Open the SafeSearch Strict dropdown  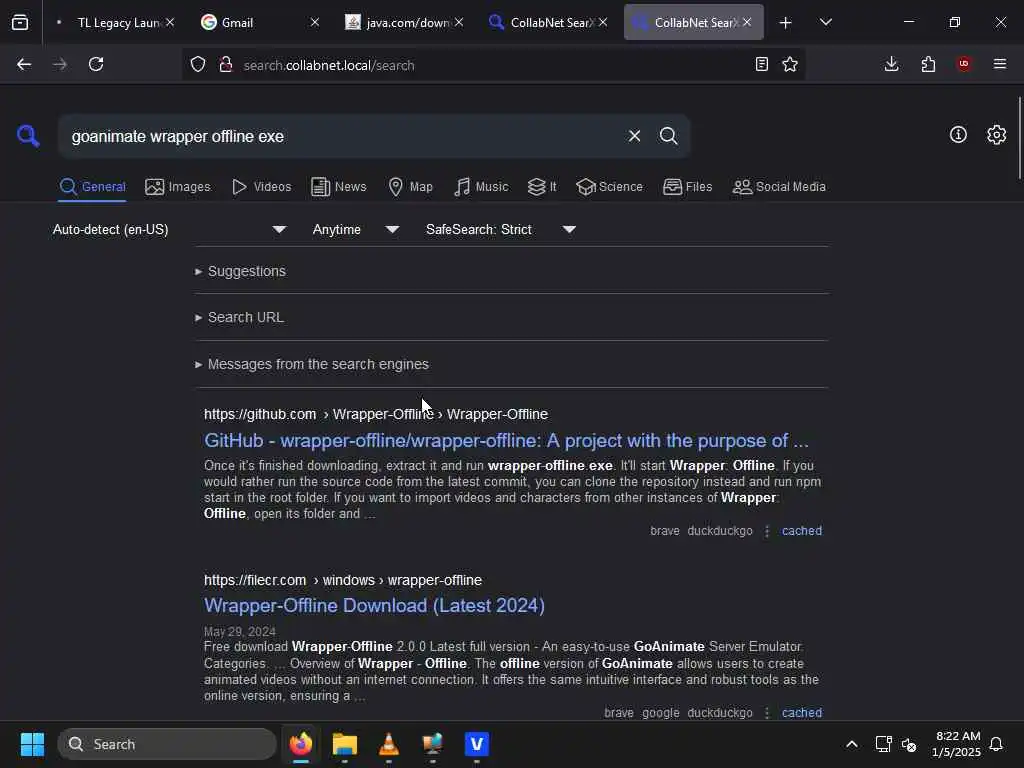501,229
